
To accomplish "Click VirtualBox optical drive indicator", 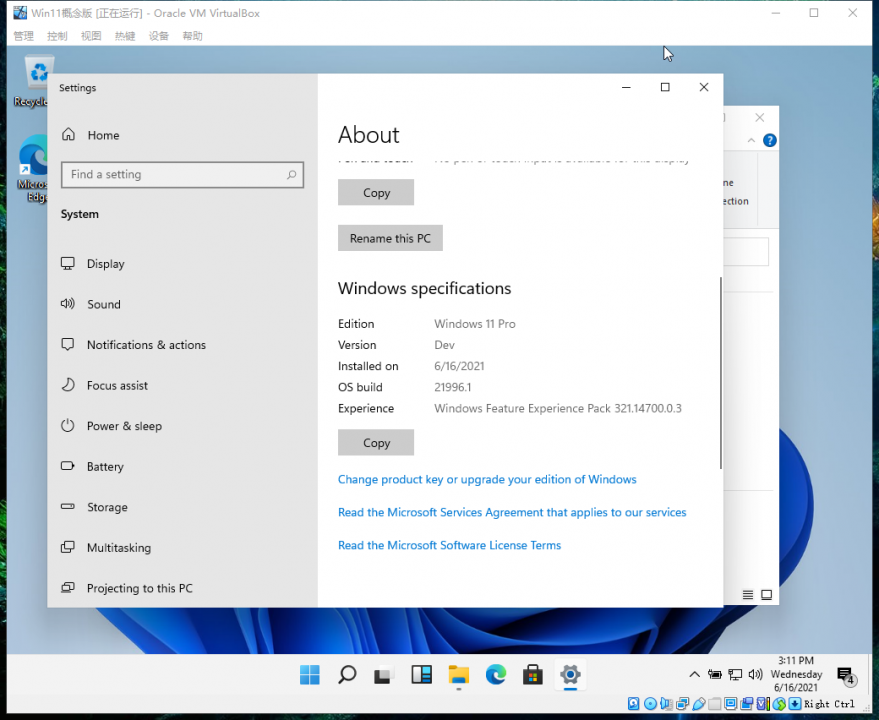I will pyautogui.click(x=650, y=703).
